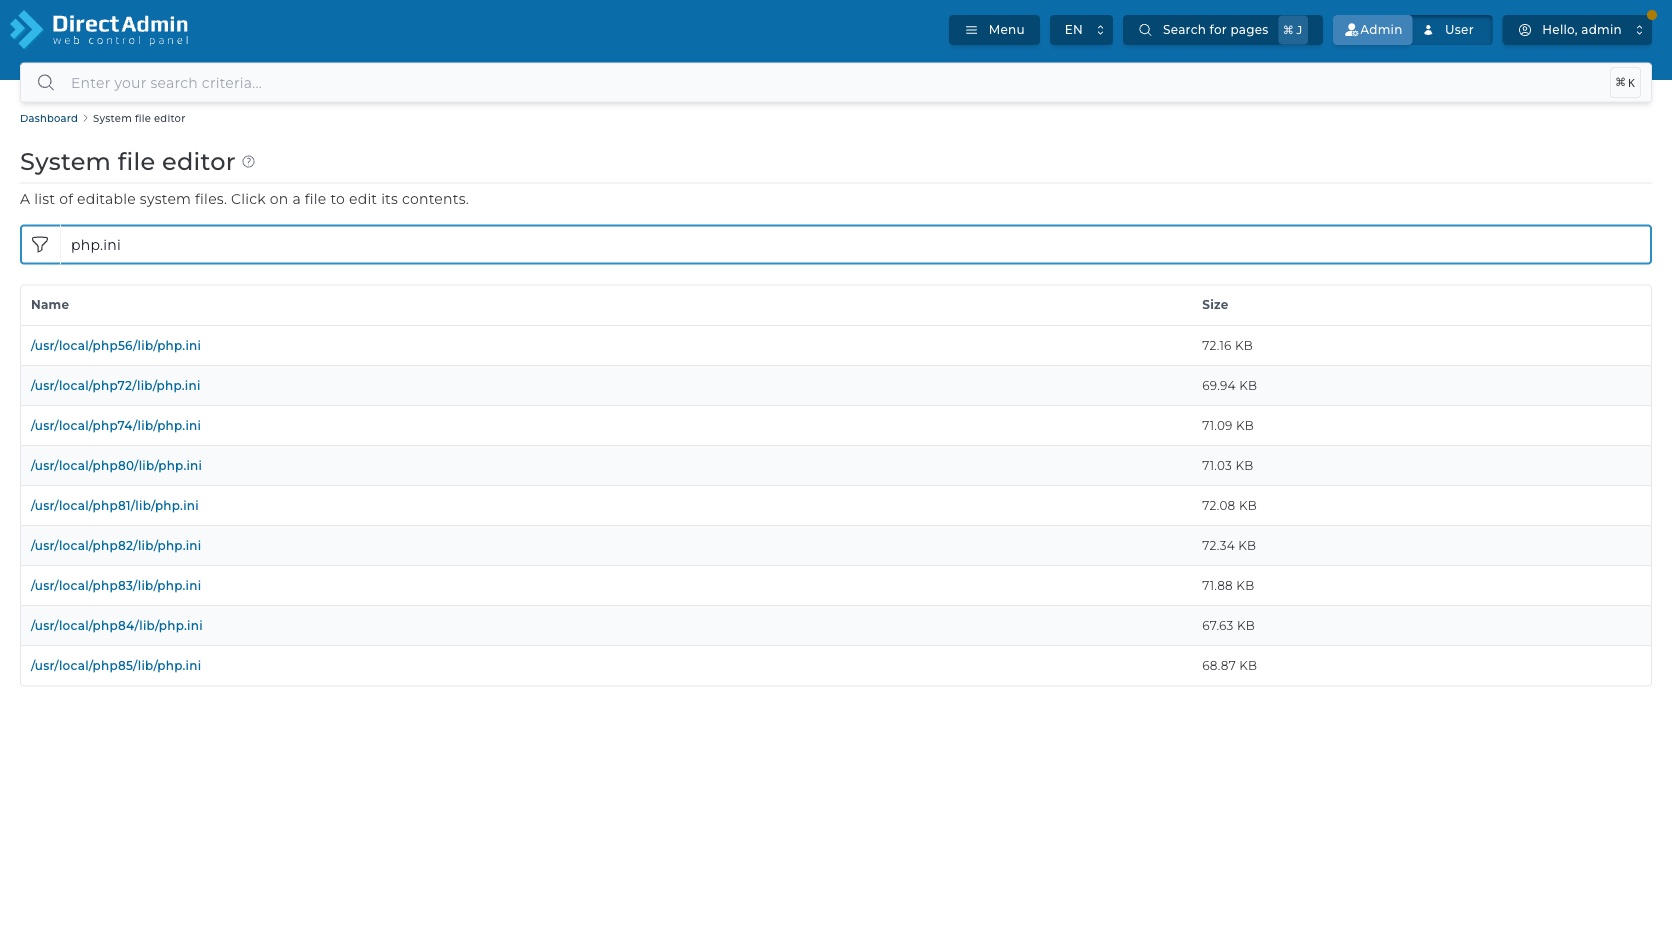Click the 72.16 KB size value
1672x941 pixels.
tap(1227, 346)
